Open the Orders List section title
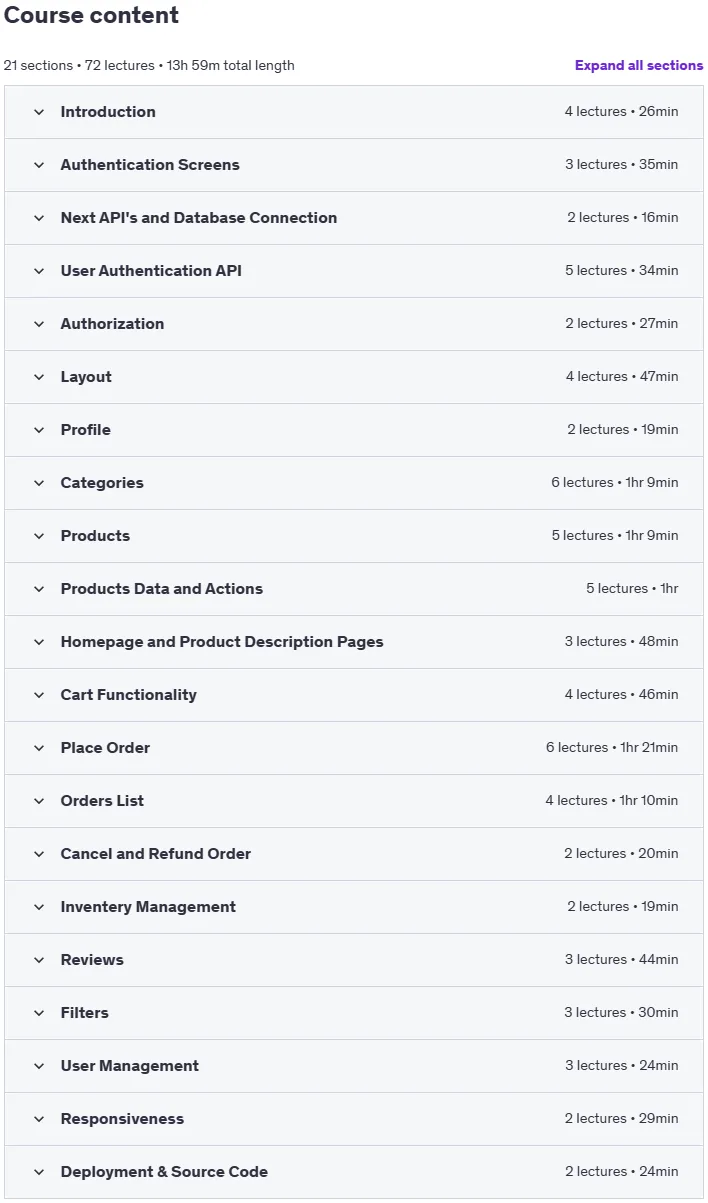 click(102, 801)
